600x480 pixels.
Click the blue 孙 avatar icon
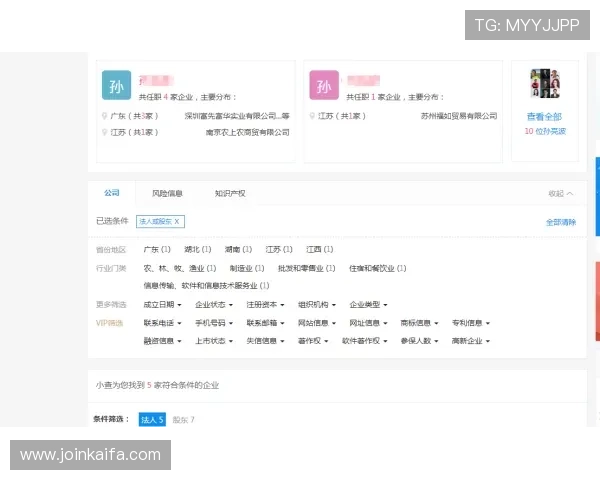(x=116, y=85)
